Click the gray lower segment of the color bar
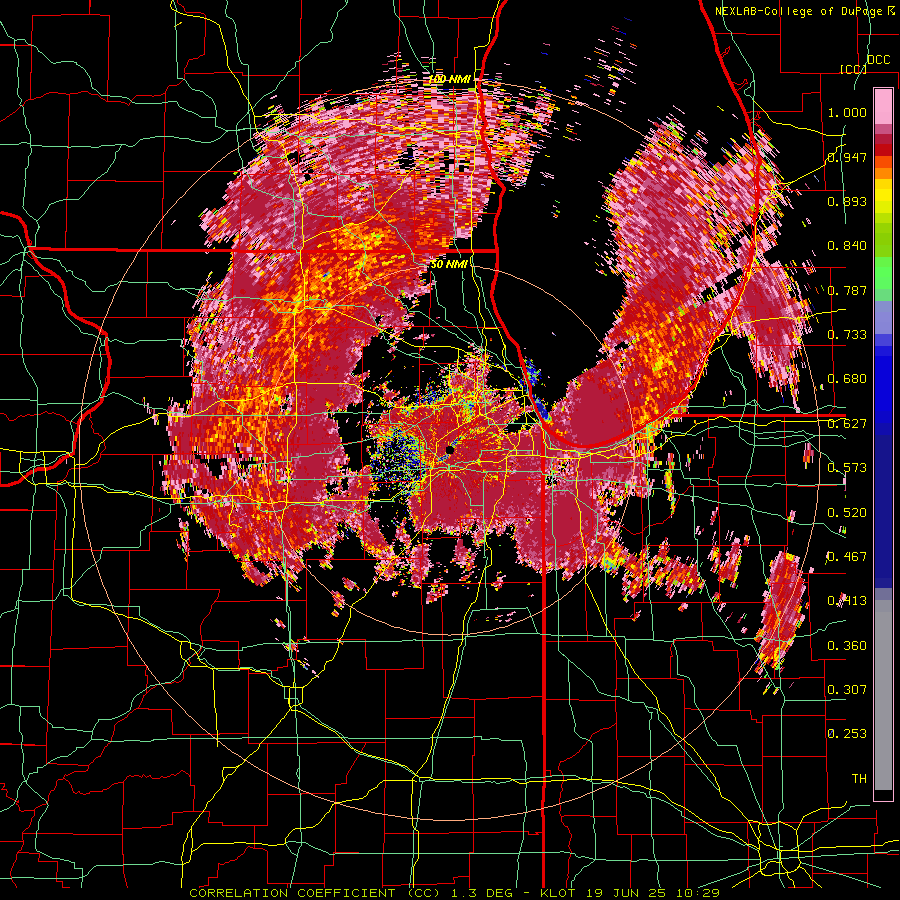The height and width of the screenshot is (900, 900). pos(883,695)
